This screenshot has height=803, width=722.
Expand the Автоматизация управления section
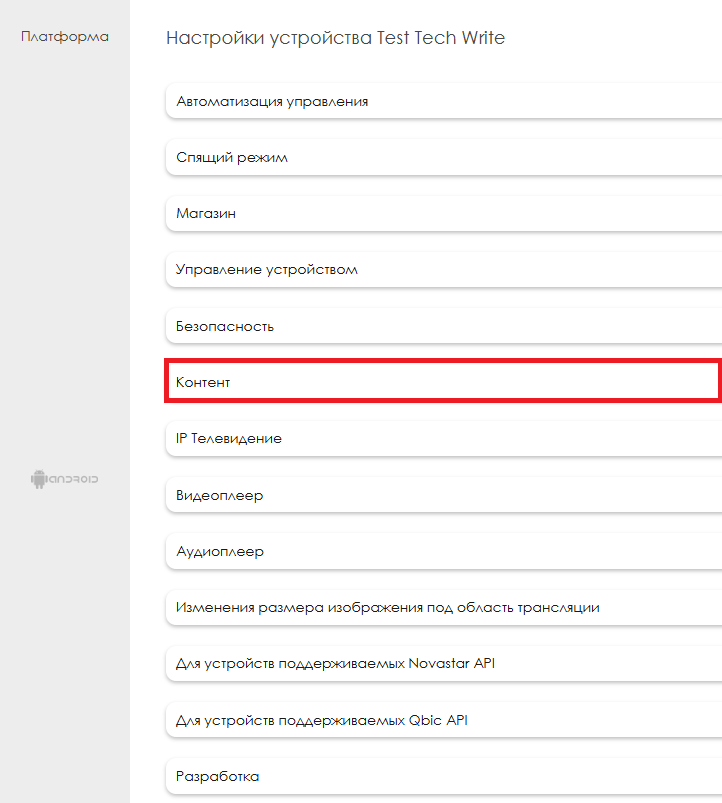[x=272, y=102]
